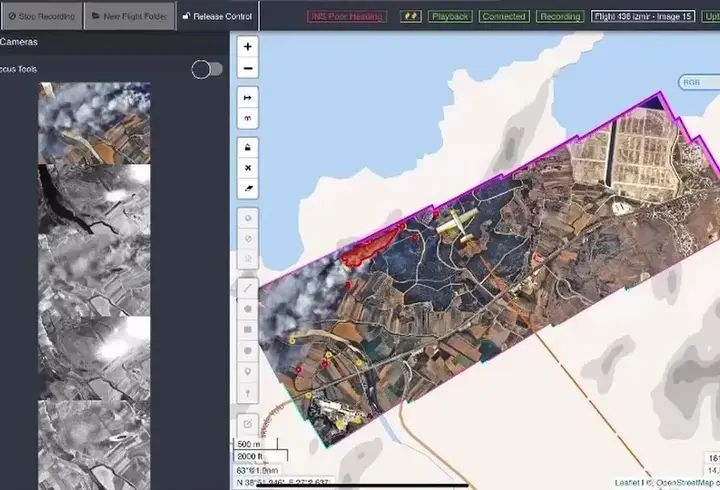Click the X clear icon in map toolbar
The width and height of the screenshot is (720, 490).
(248, 168)
